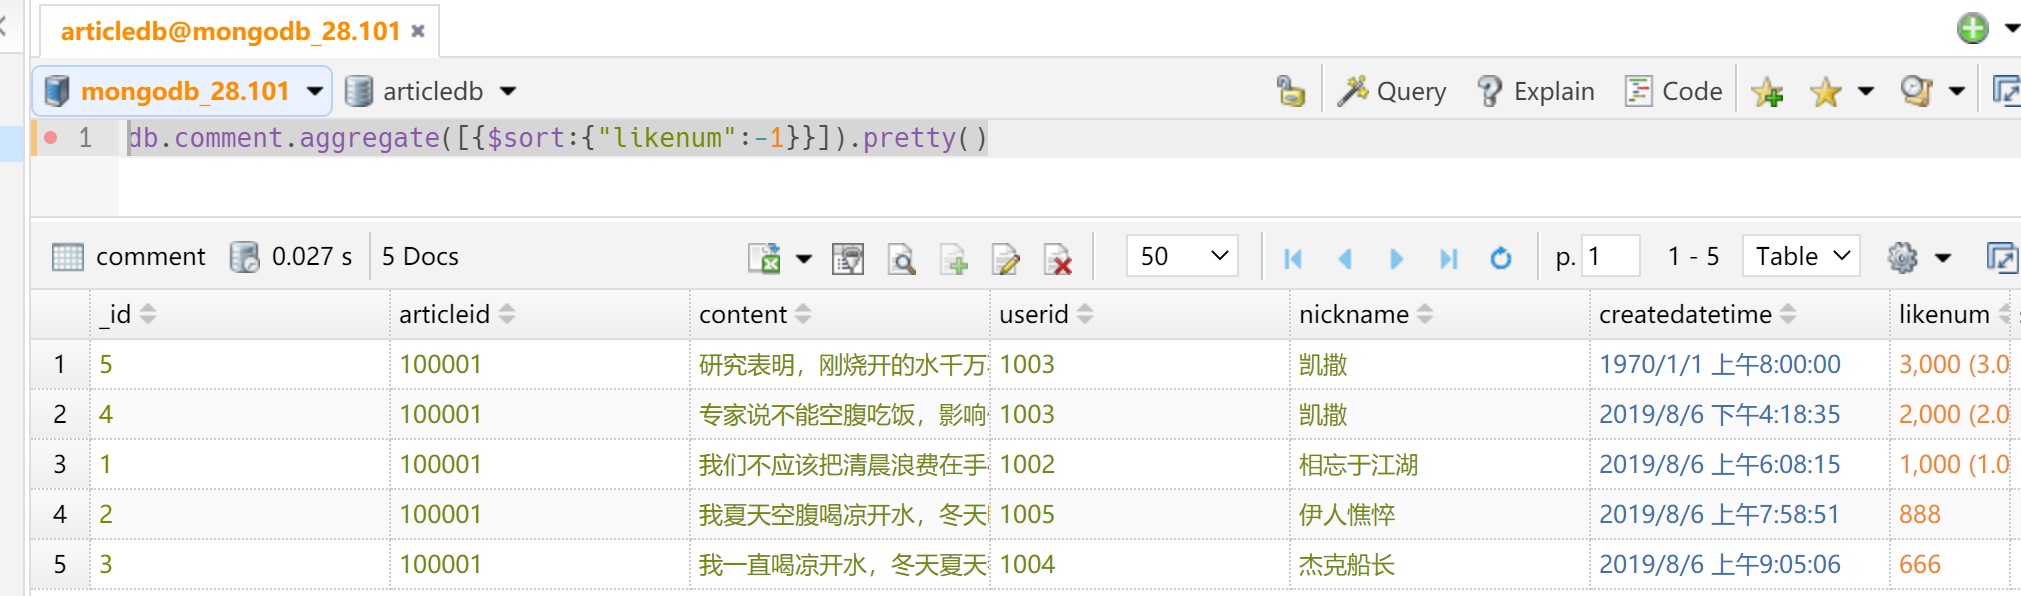The image size is (2021, 596).
Task: Select the articledb@mongodb_28.101 tab
Action: (x=230, y=31)
